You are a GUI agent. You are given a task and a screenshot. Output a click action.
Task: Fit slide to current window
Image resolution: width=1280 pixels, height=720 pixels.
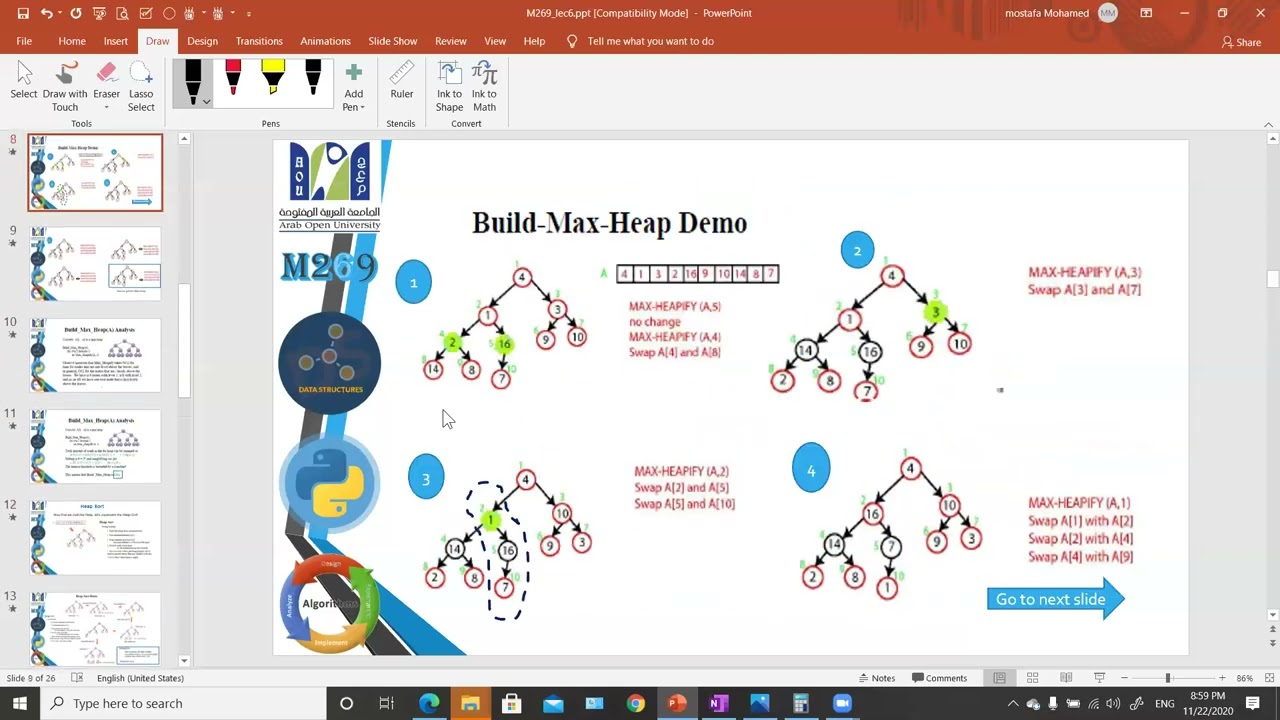(1268, 678)
